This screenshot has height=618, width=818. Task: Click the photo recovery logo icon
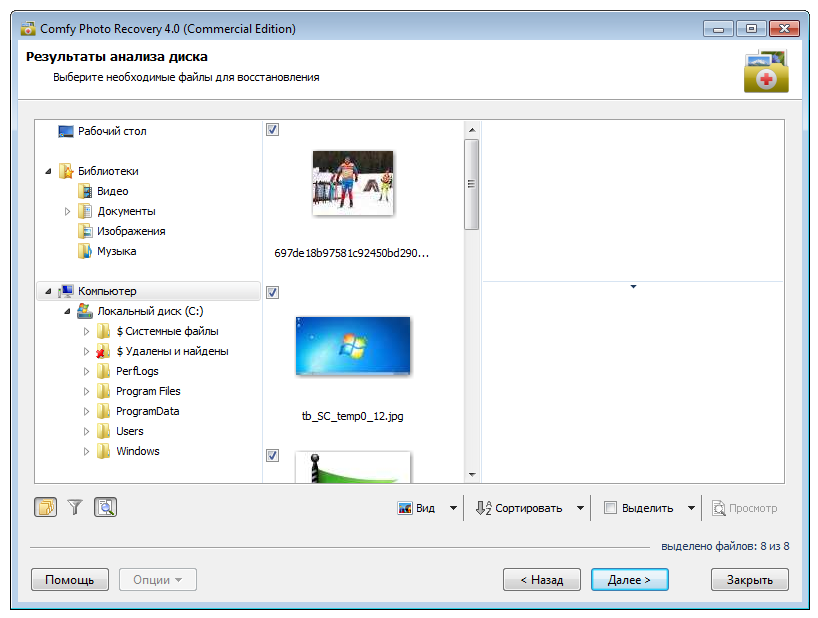tap(765, 73)
